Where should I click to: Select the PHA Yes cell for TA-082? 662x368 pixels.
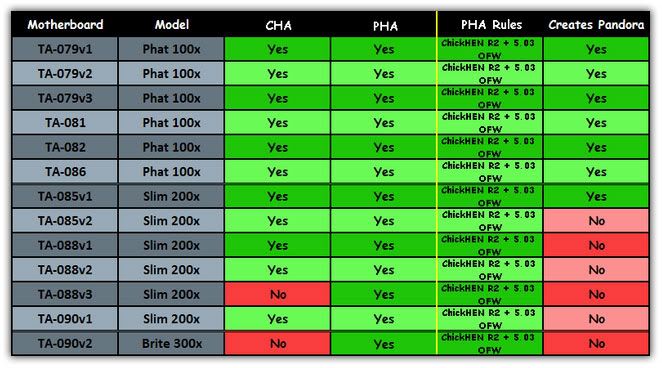(x=384, y=147)
